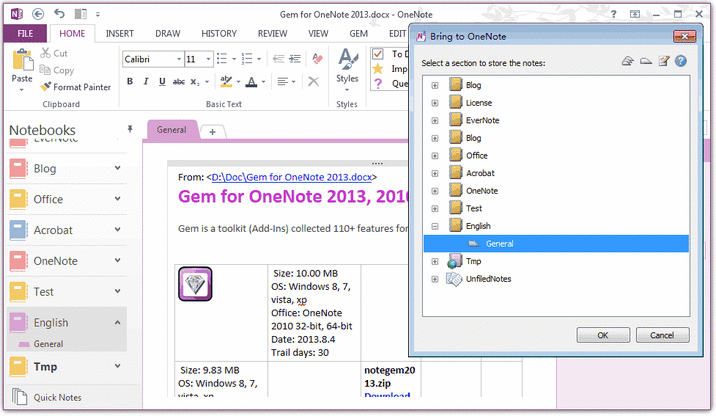Add a new section tab

pos(212,132)
